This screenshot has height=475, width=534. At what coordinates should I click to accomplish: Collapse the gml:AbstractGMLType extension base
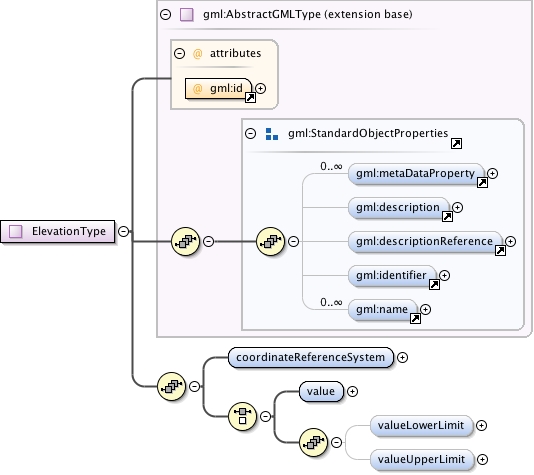[x=166, y=14]
